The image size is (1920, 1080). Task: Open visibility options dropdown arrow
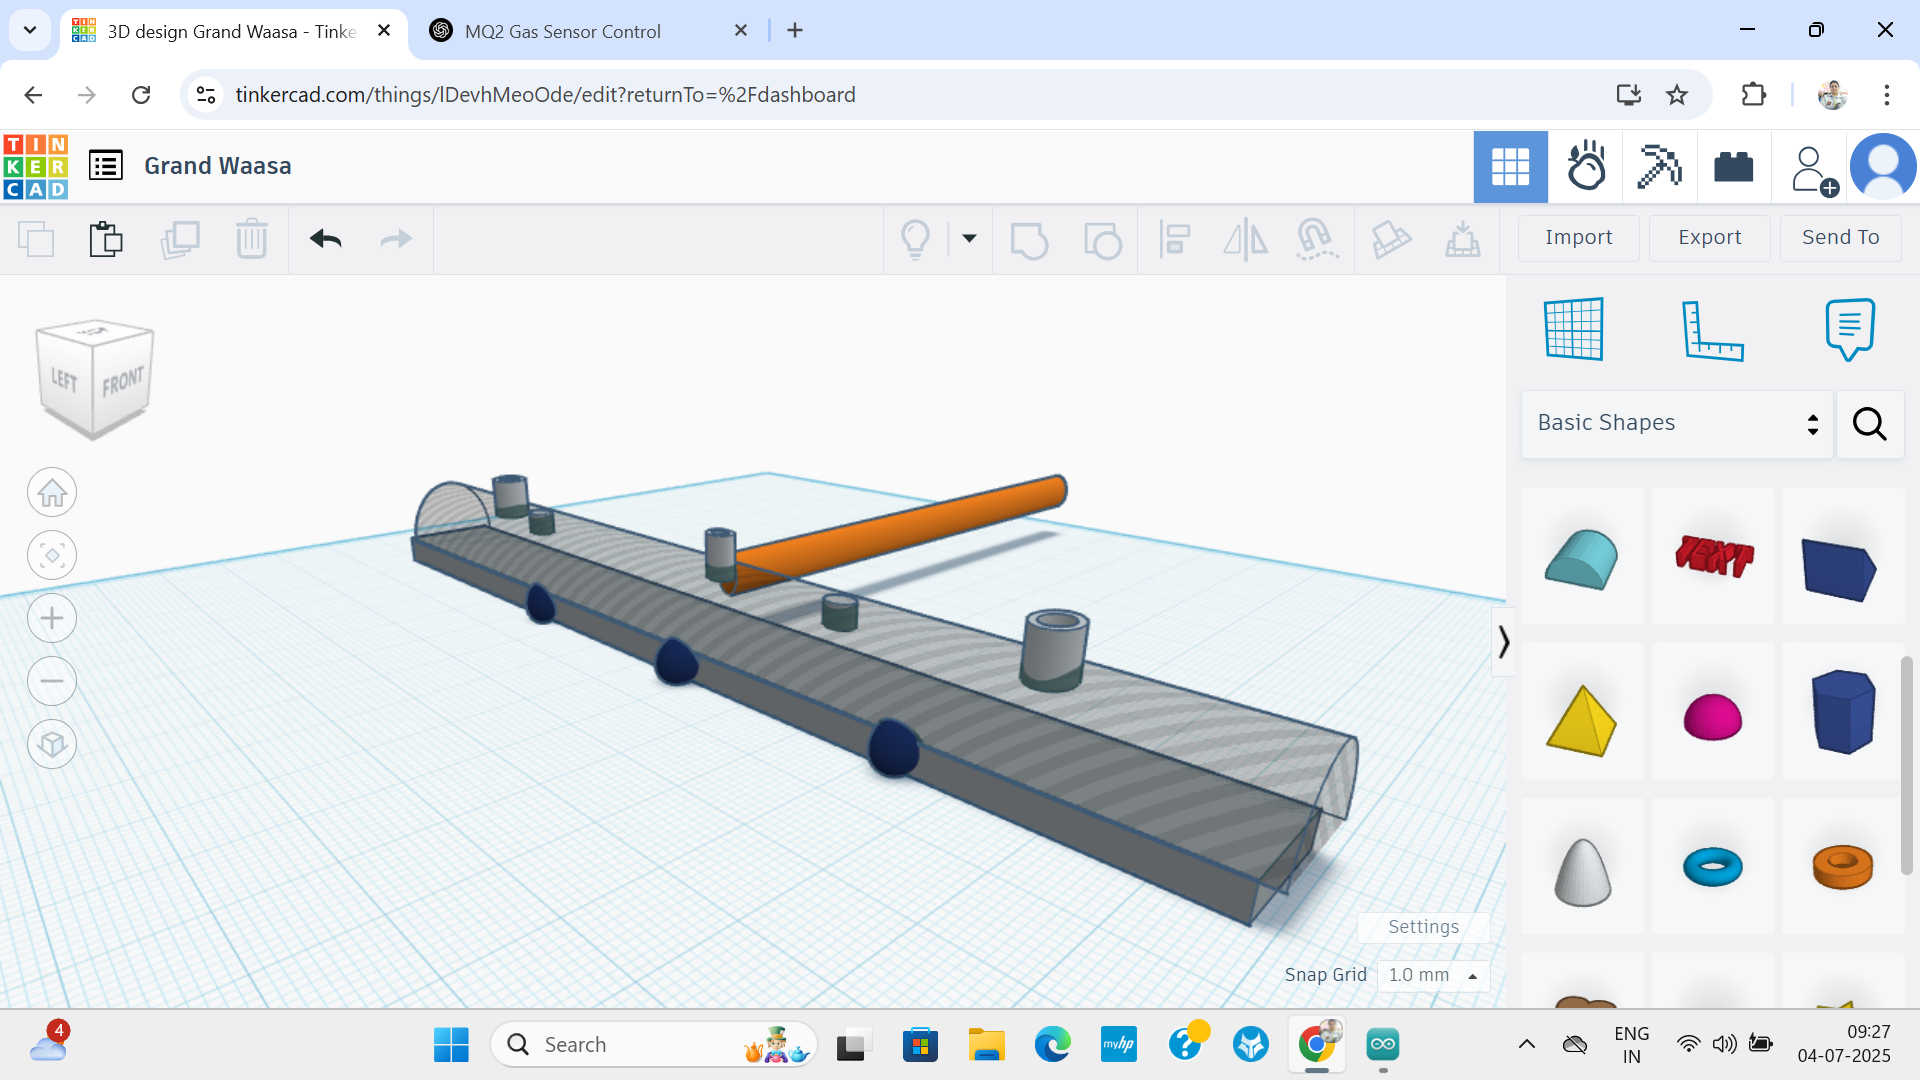point(969,239)
